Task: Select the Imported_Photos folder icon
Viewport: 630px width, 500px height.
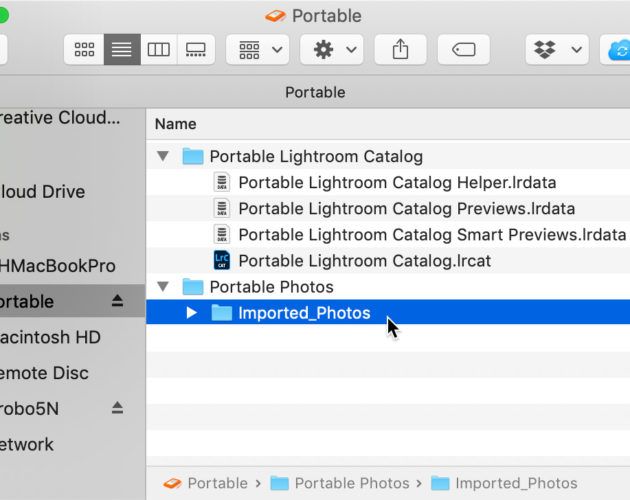Action: tap(222, 313)
